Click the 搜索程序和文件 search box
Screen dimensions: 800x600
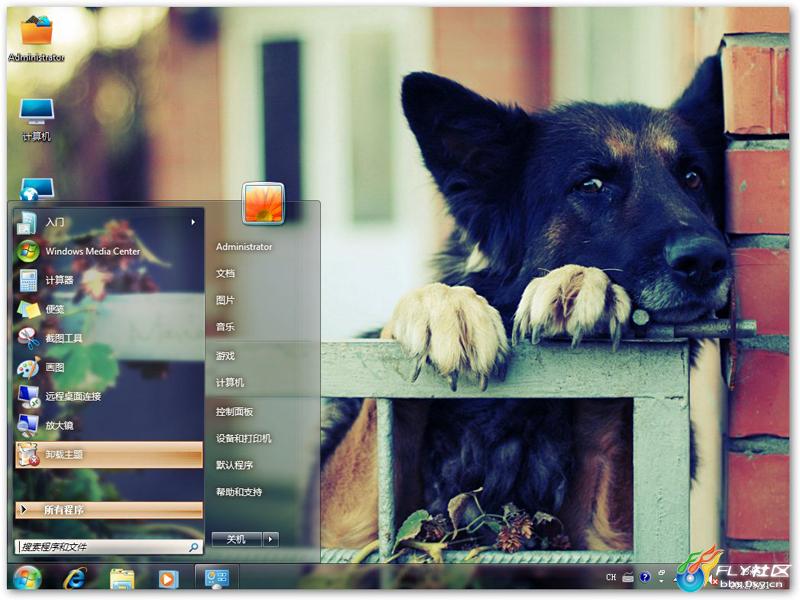pyautogui.click(x=108, y=547)
